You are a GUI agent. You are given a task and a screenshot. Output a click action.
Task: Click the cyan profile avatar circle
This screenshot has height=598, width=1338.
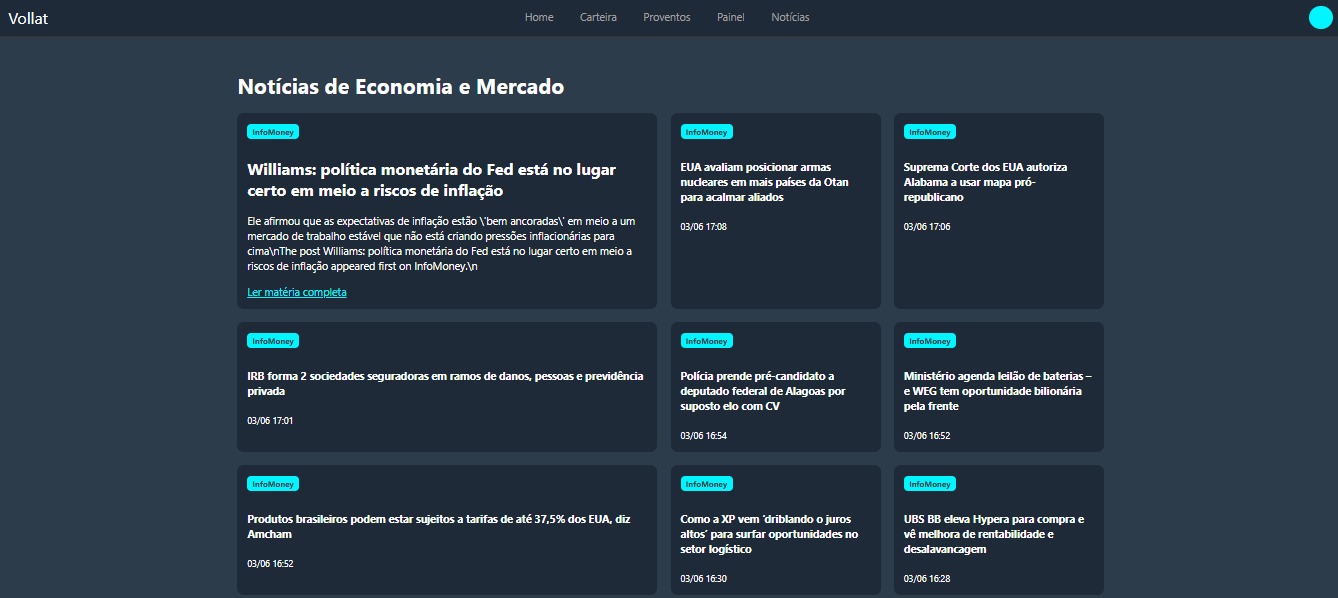point(1321,18)
